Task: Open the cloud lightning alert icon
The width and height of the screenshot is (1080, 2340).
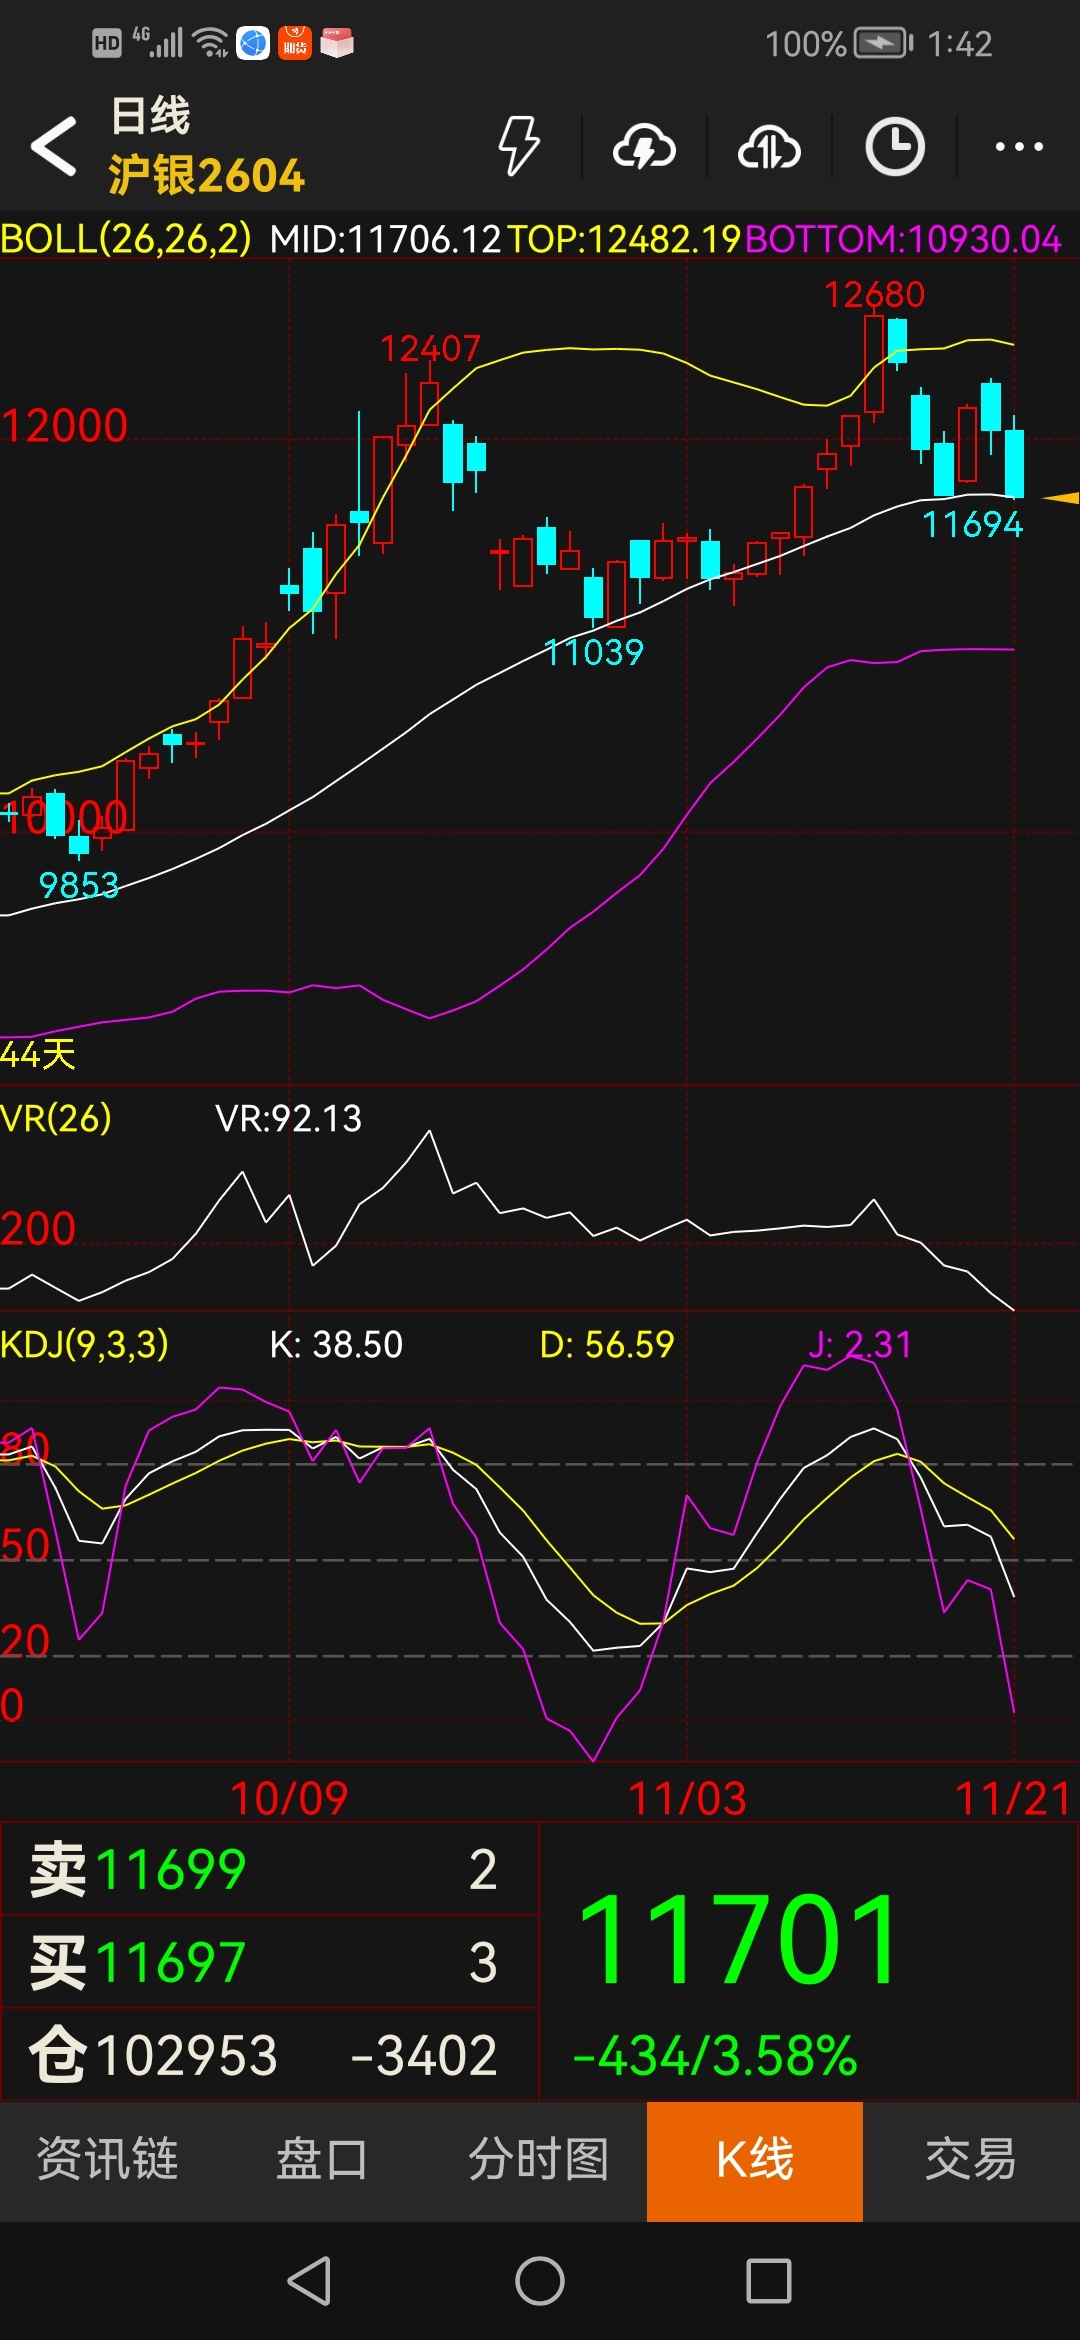Action: 644,147
